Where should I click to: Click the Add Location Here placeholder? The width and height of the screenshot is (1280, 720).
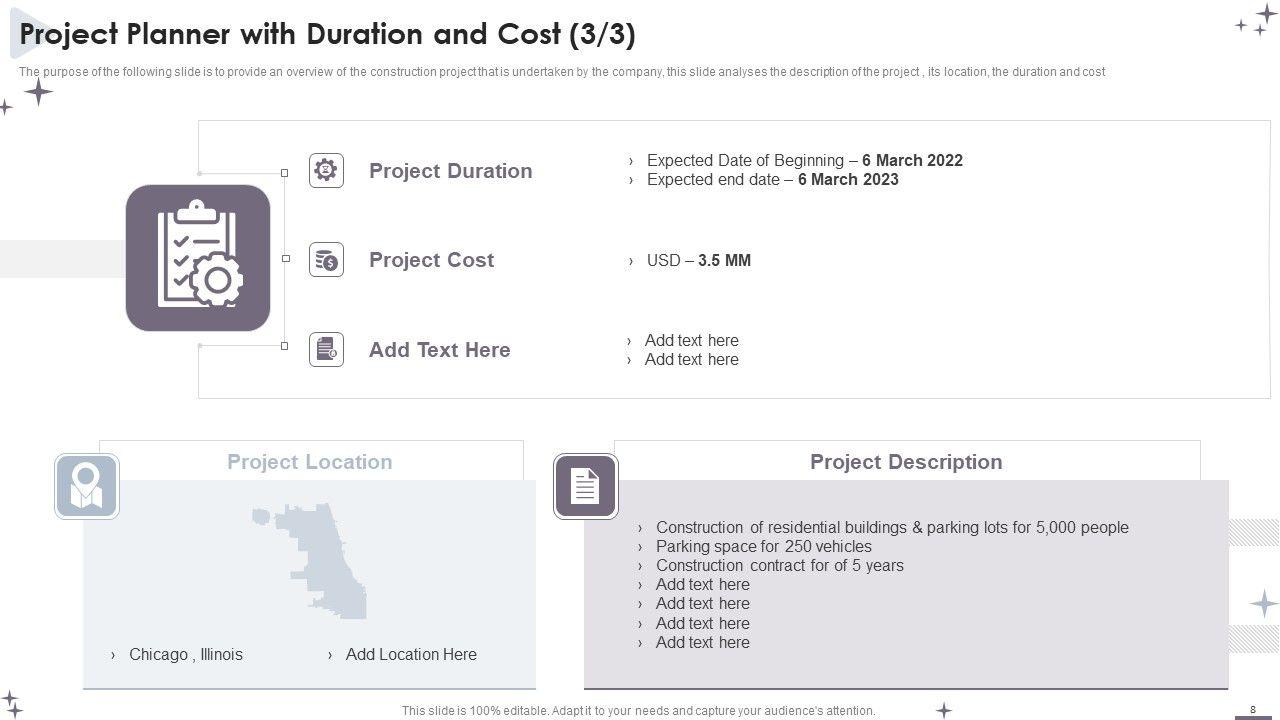click(x=411, y=654)
